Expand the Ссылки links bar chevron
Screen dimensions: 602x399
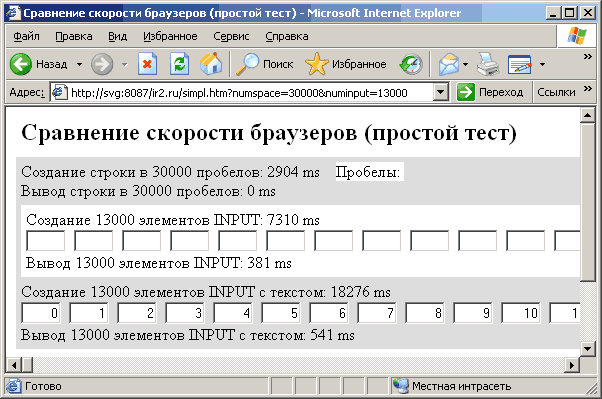click(x=587, y=89)
